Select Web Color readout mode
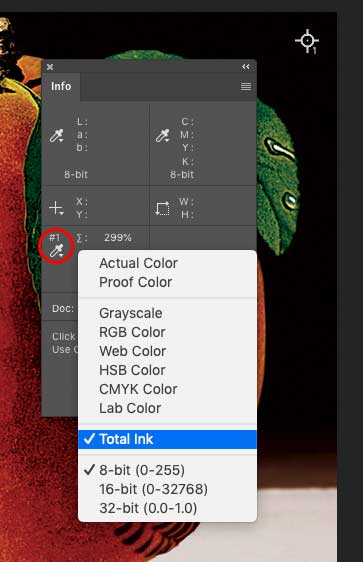Screen dimensions: 363x562 point(167,351)
